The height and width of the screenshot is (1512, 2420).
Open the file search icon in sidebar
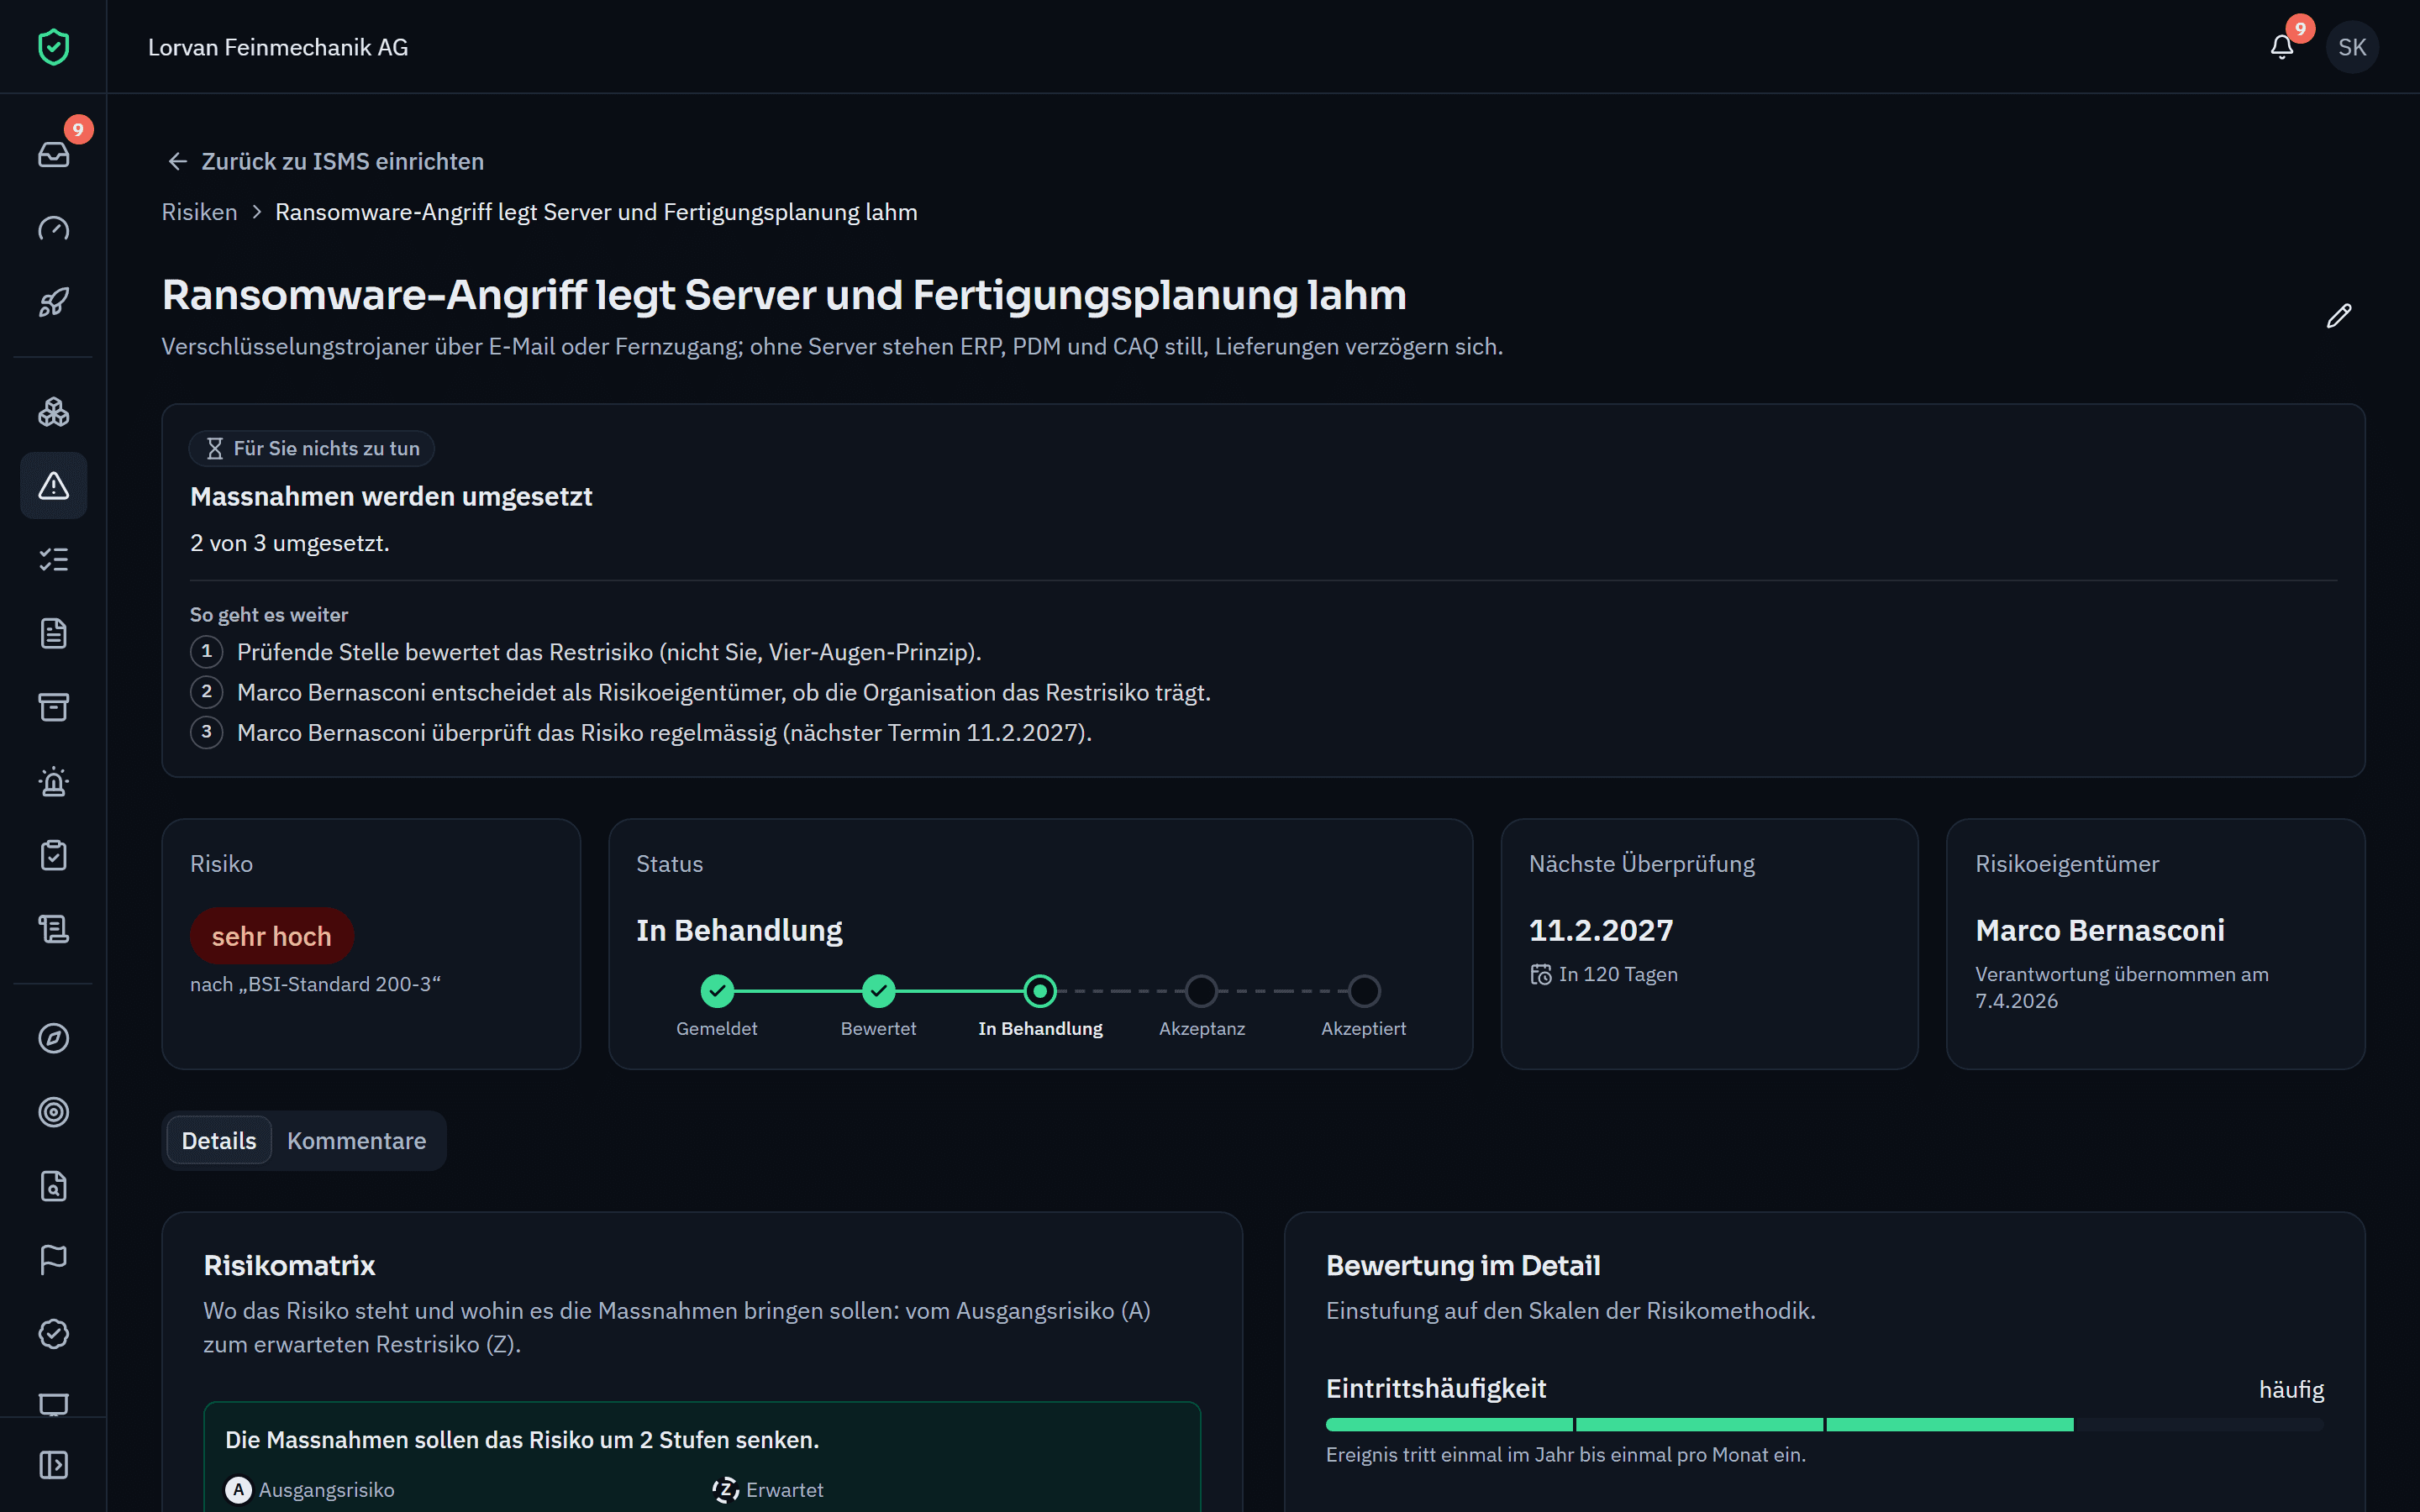coord(53,1186)
